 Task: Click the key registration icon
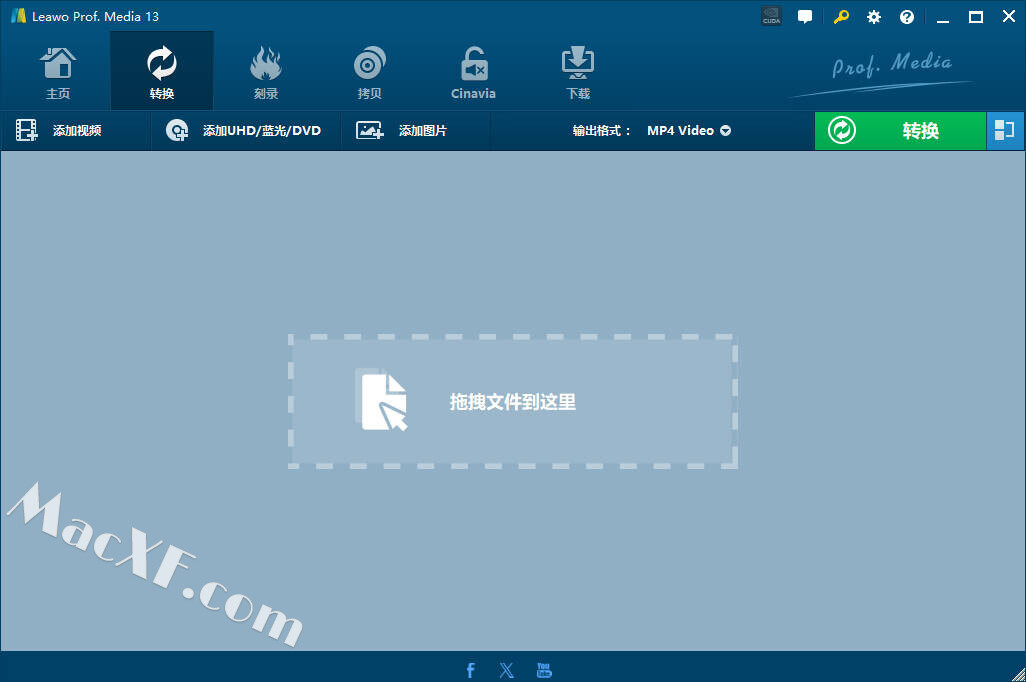pos(841,17)
